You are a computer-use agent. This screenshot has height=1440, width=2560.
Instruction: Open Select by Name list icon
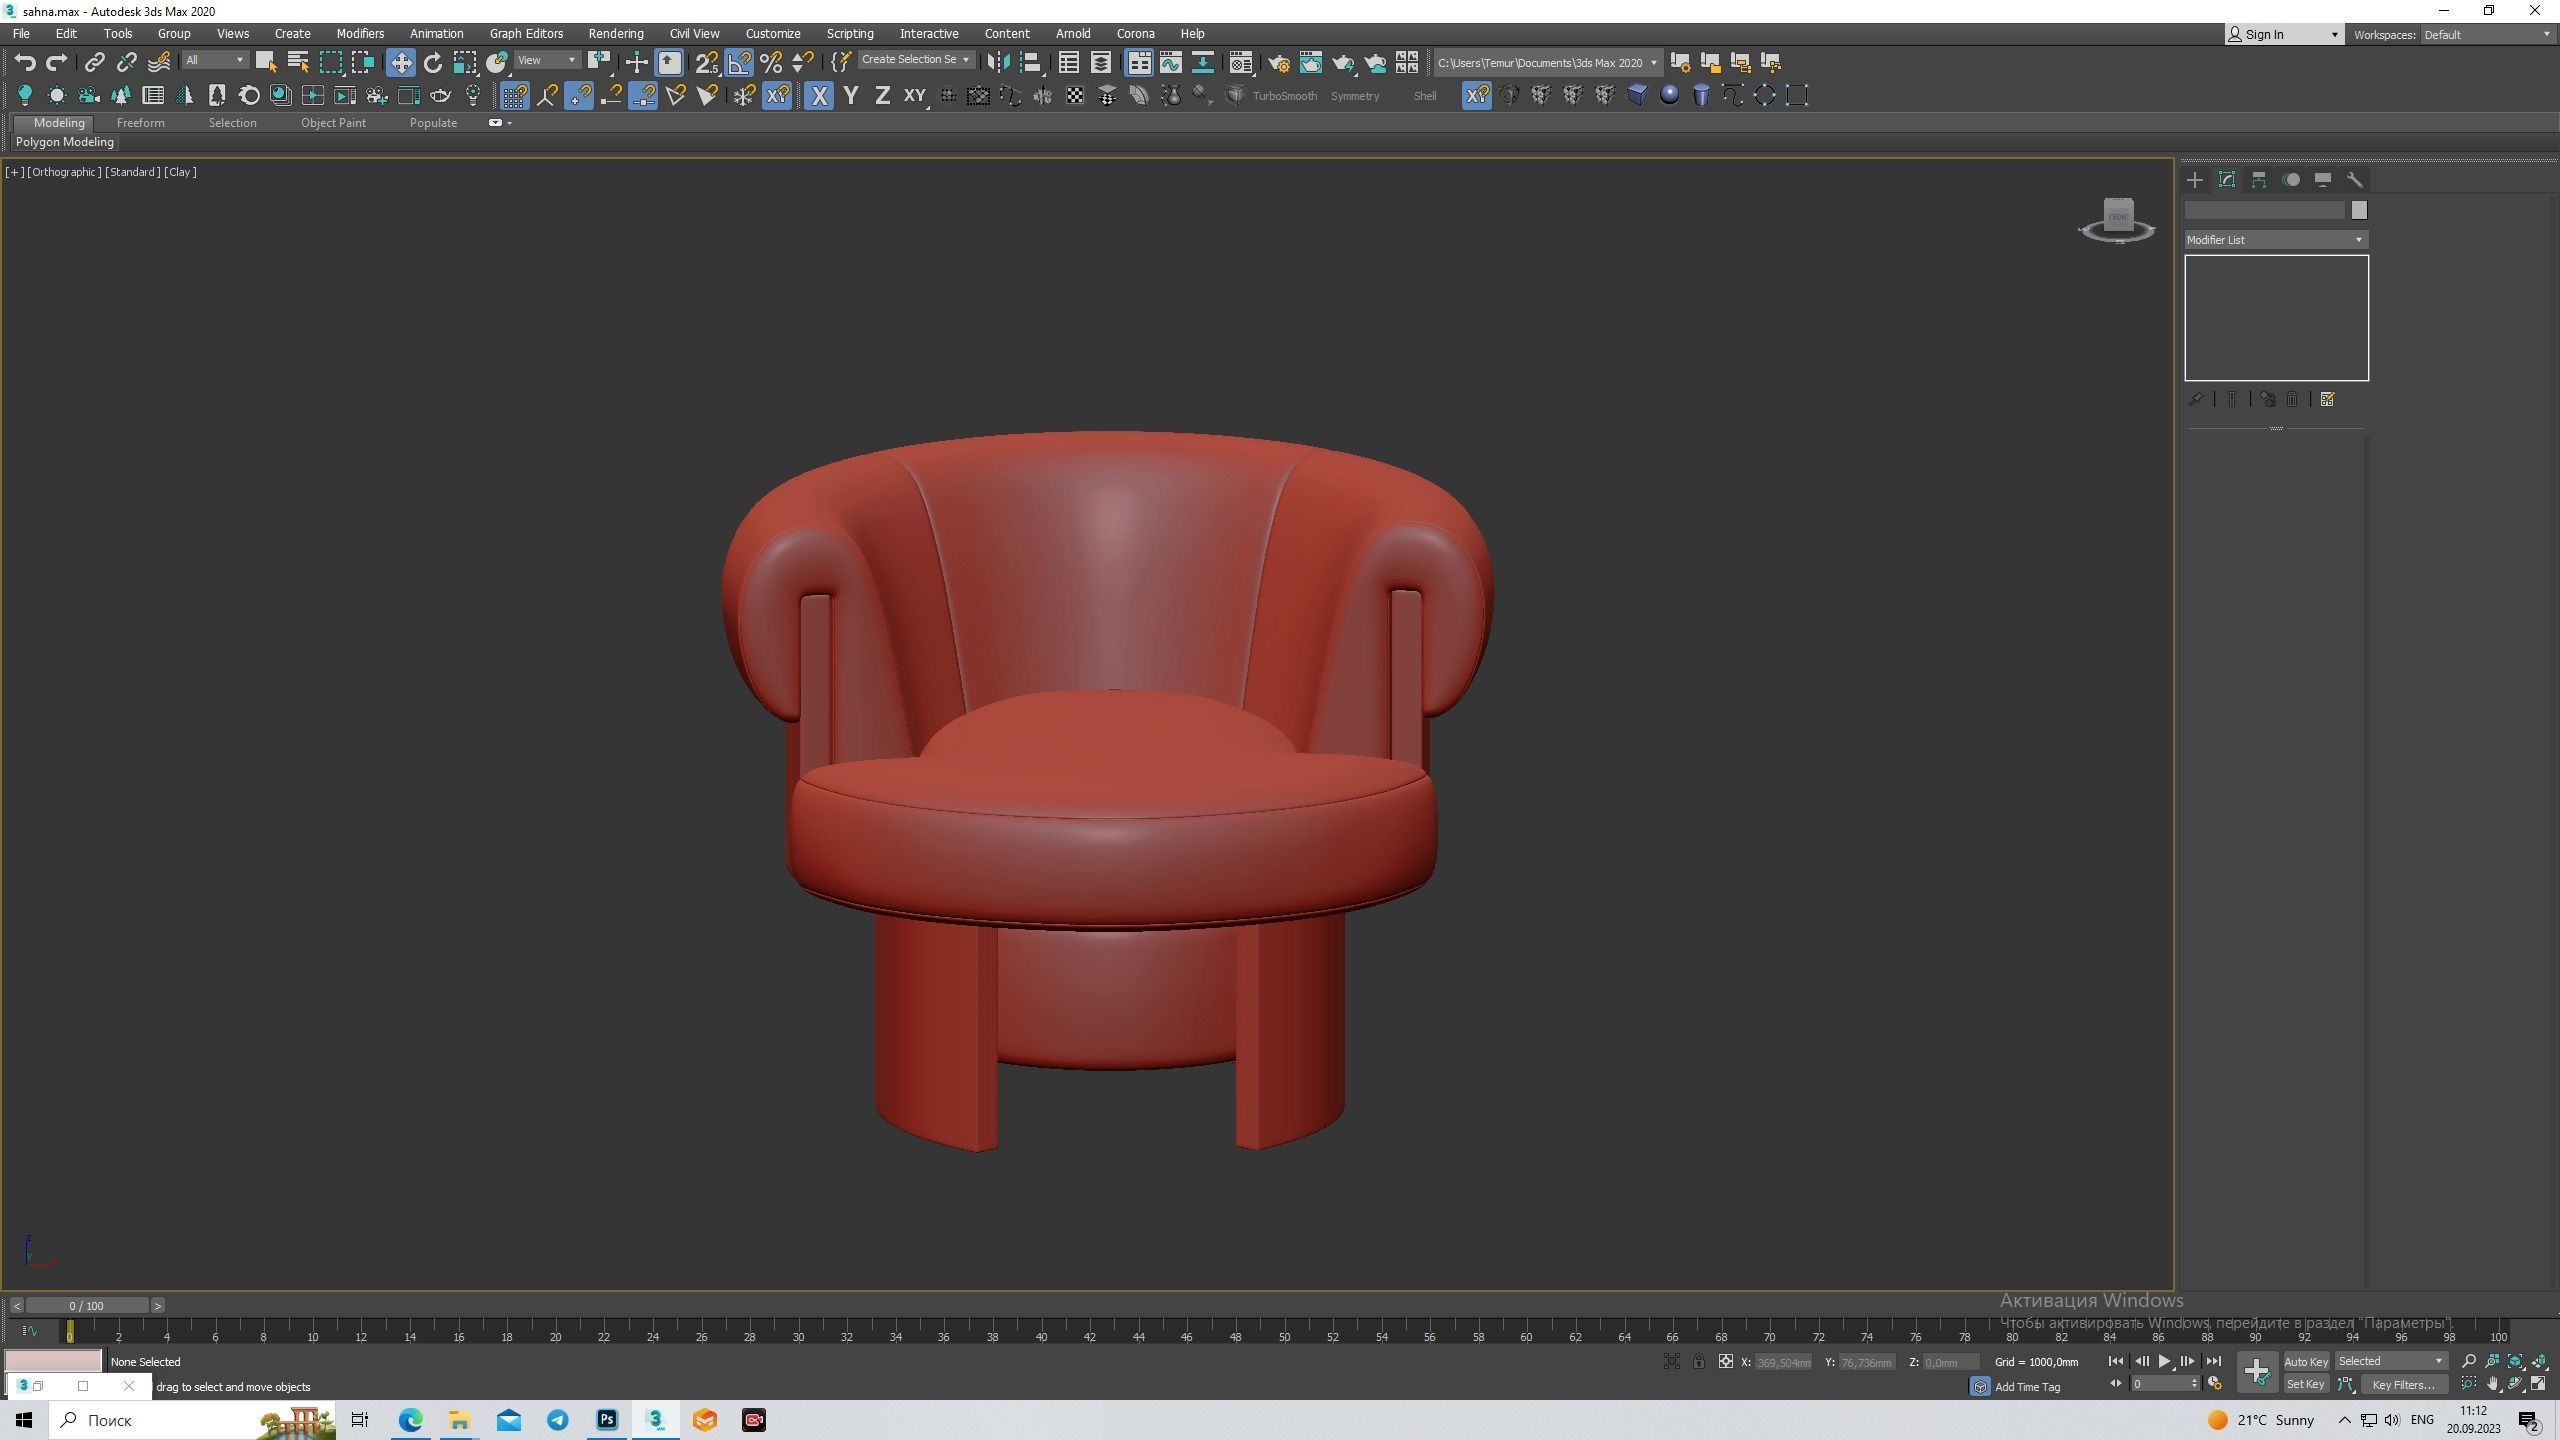[x=298, y=63]
